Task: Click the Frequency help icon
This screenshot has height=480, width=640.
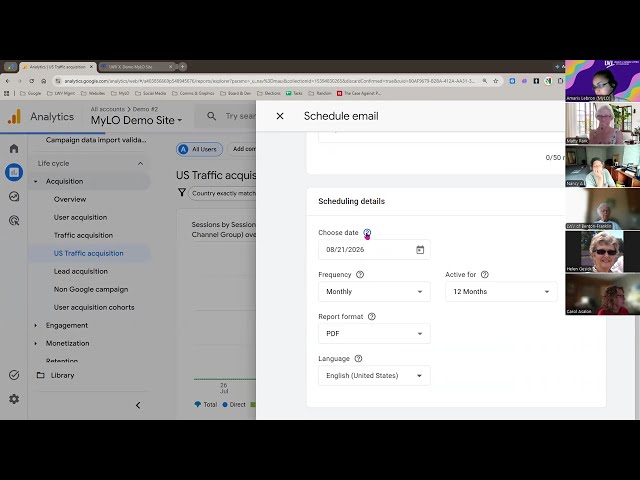Action: click(x=360, y=275)
